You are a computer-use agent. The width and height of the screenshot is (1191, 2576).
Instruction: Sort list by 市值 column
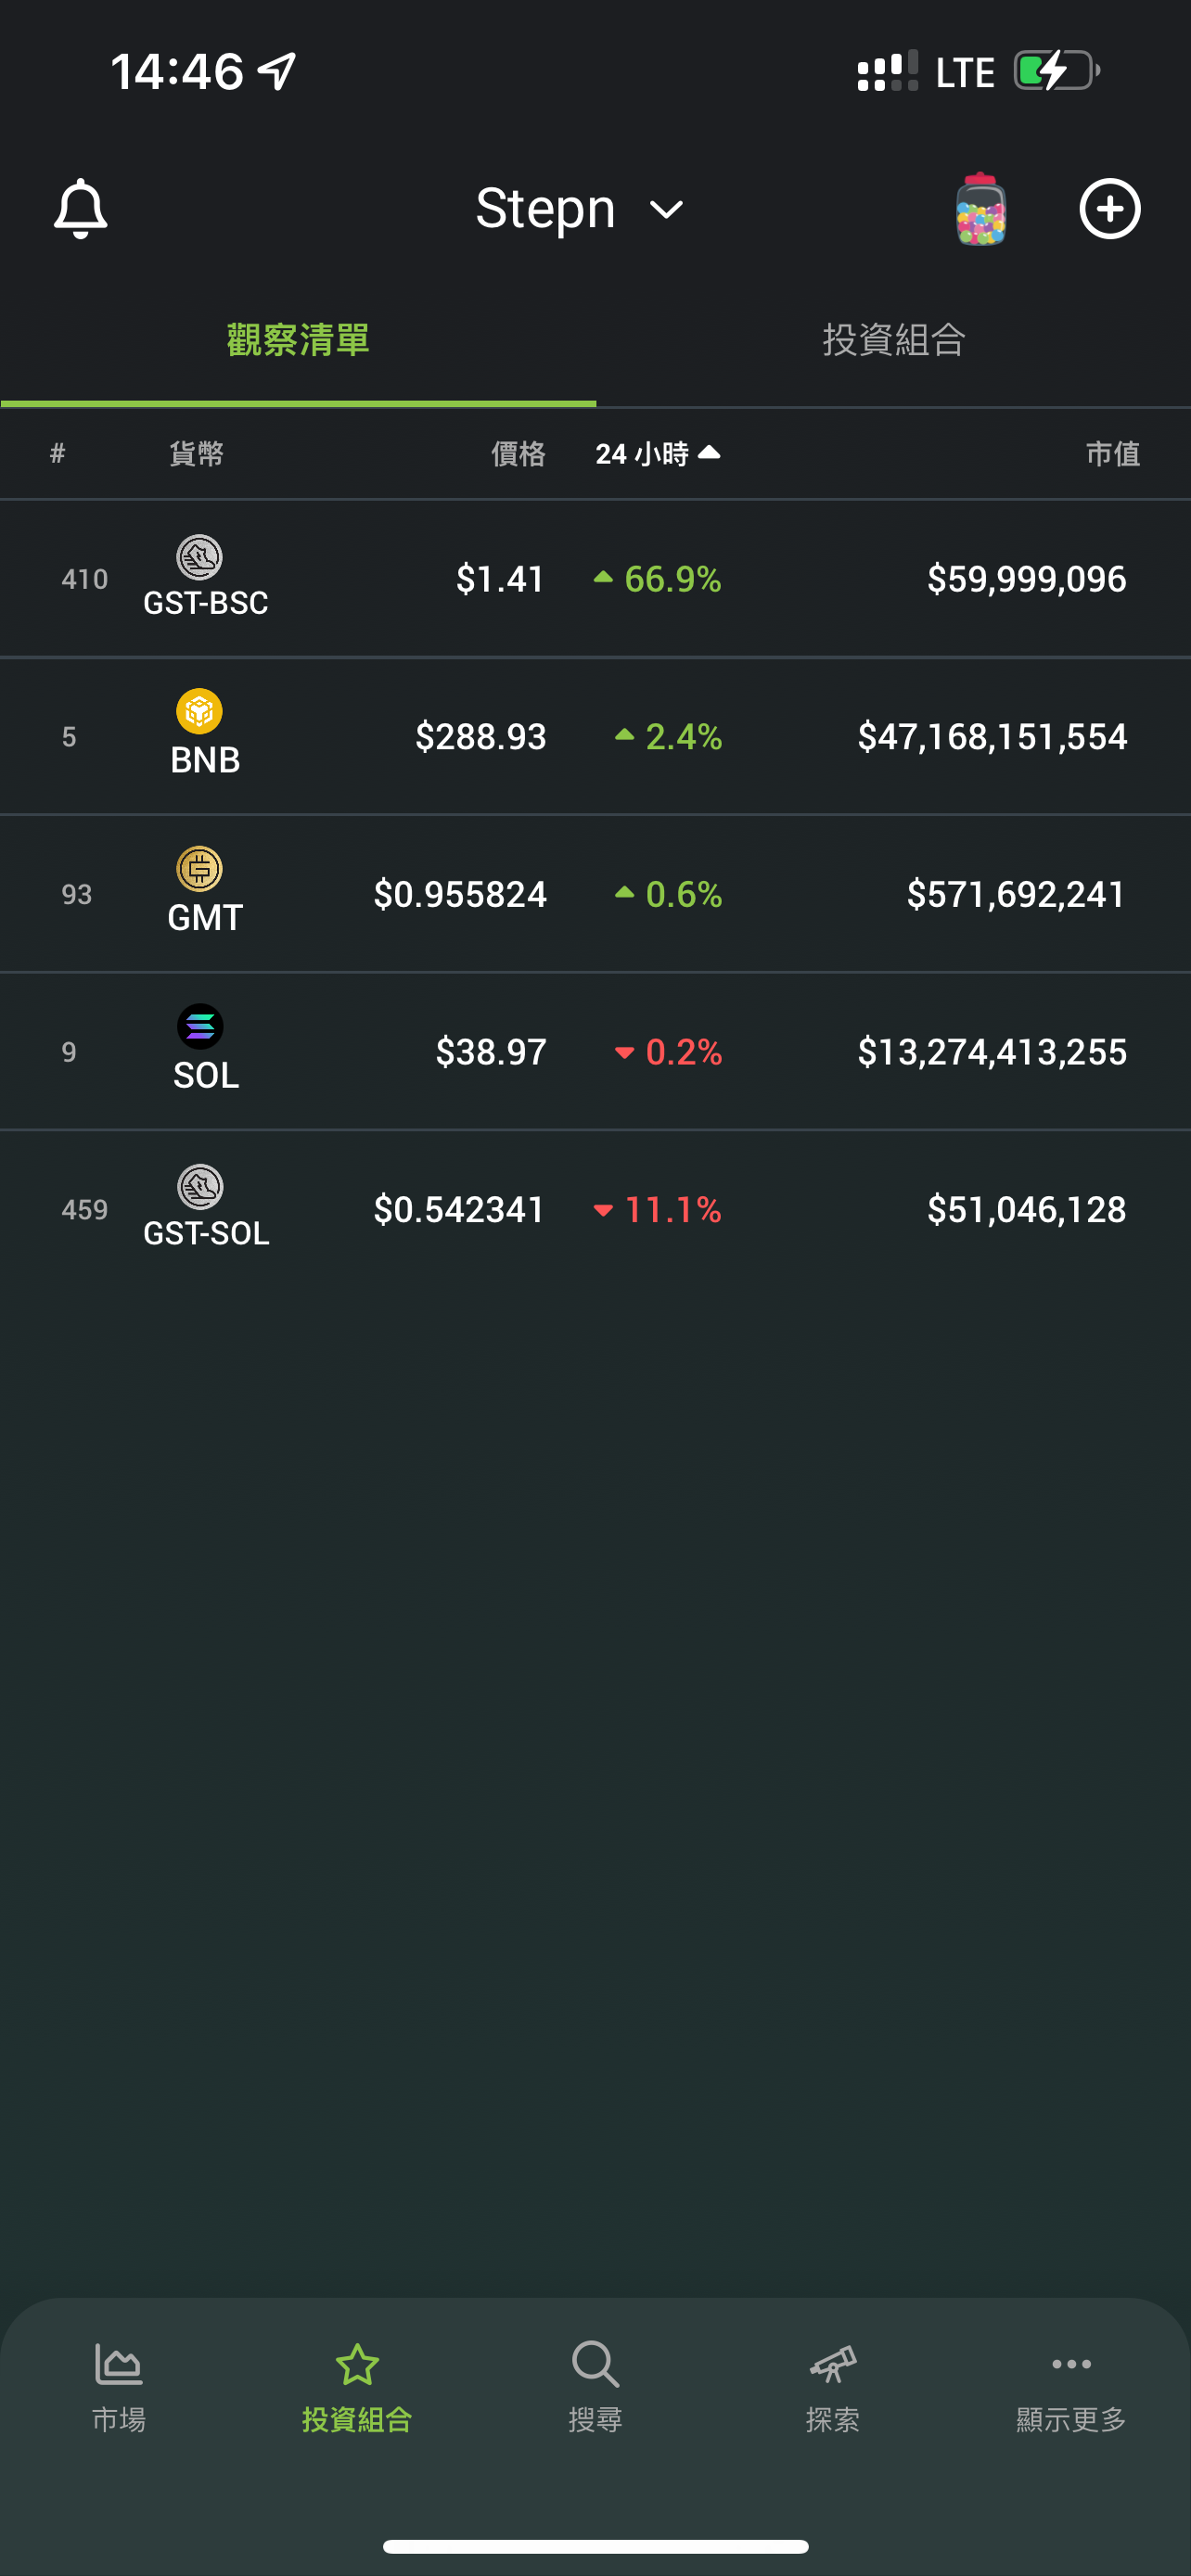tap(1112, 454)
